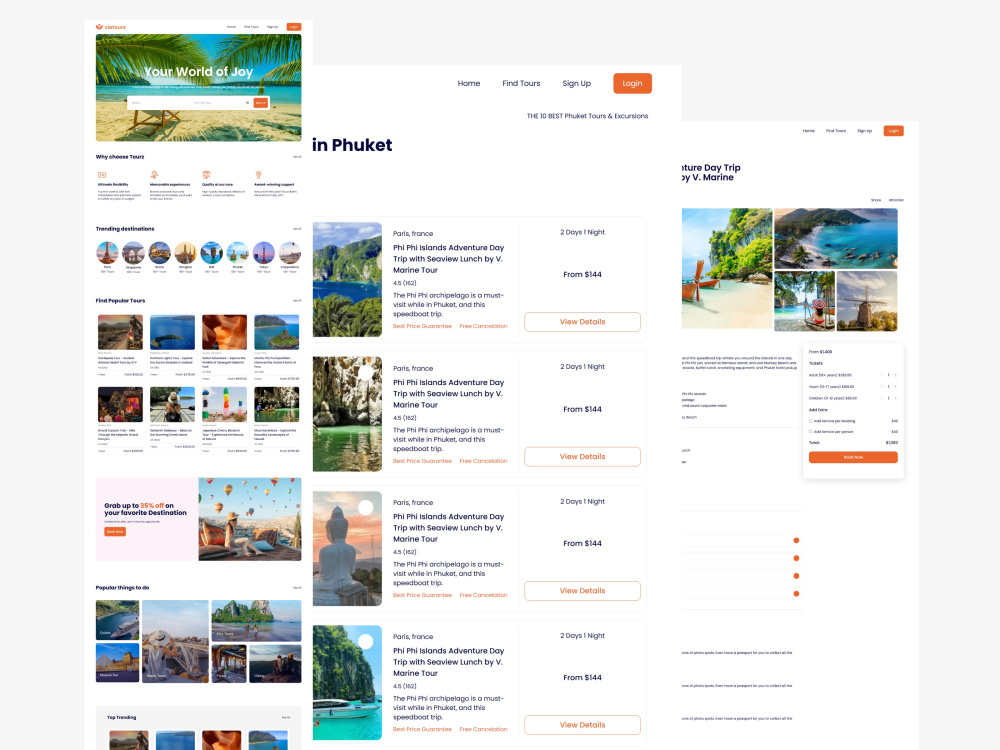Select the Bangkok trending destination circle
This screenshot has width=1000, height=750.
pos(186,253)
